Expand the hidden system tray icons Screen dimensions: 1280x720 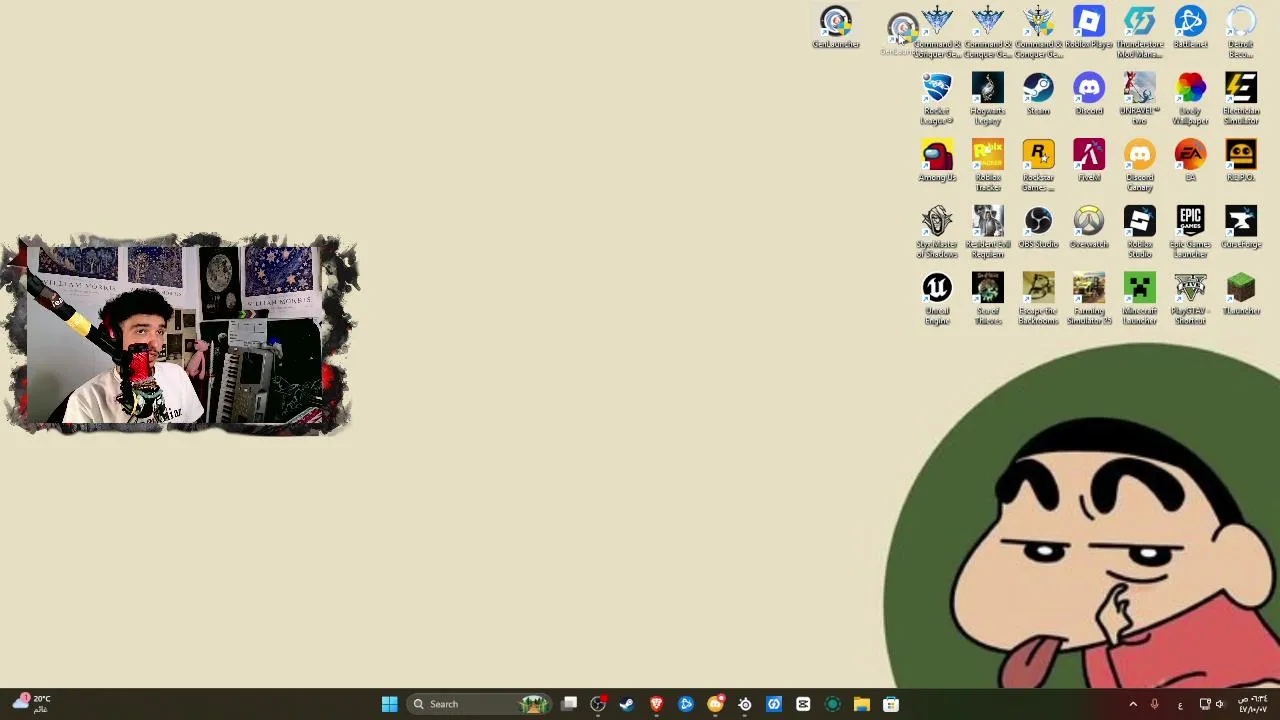[1132, 704]
